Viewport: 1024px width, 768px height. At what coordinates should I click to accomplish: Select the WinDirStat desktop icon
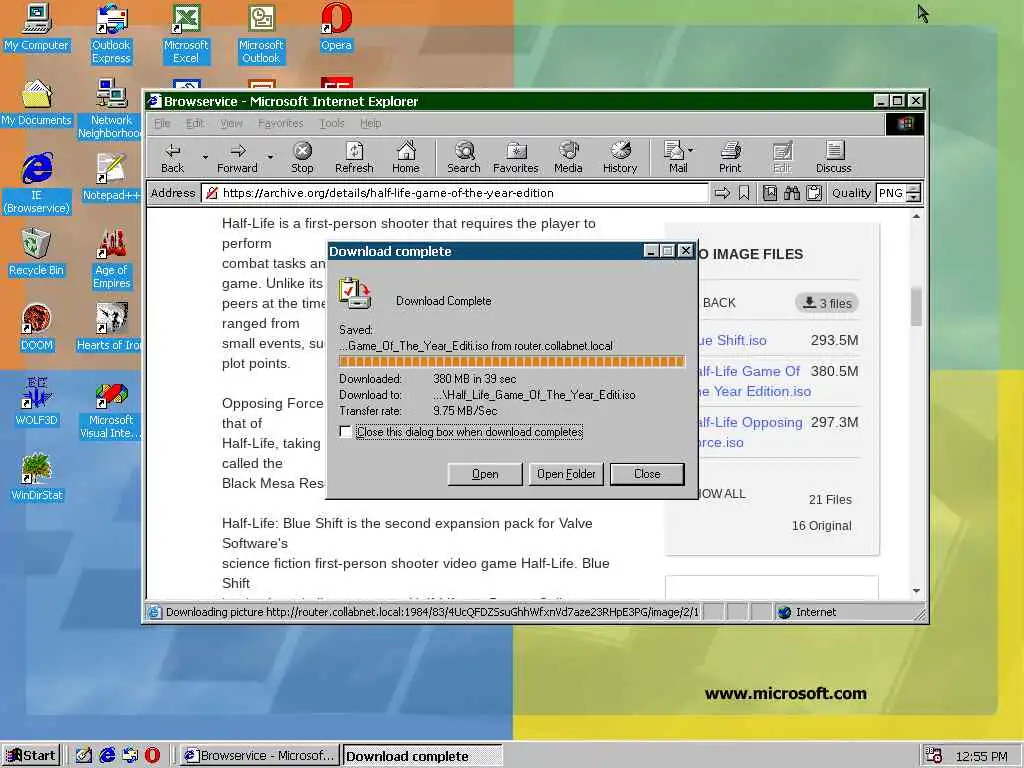click(x=36, y=478)
